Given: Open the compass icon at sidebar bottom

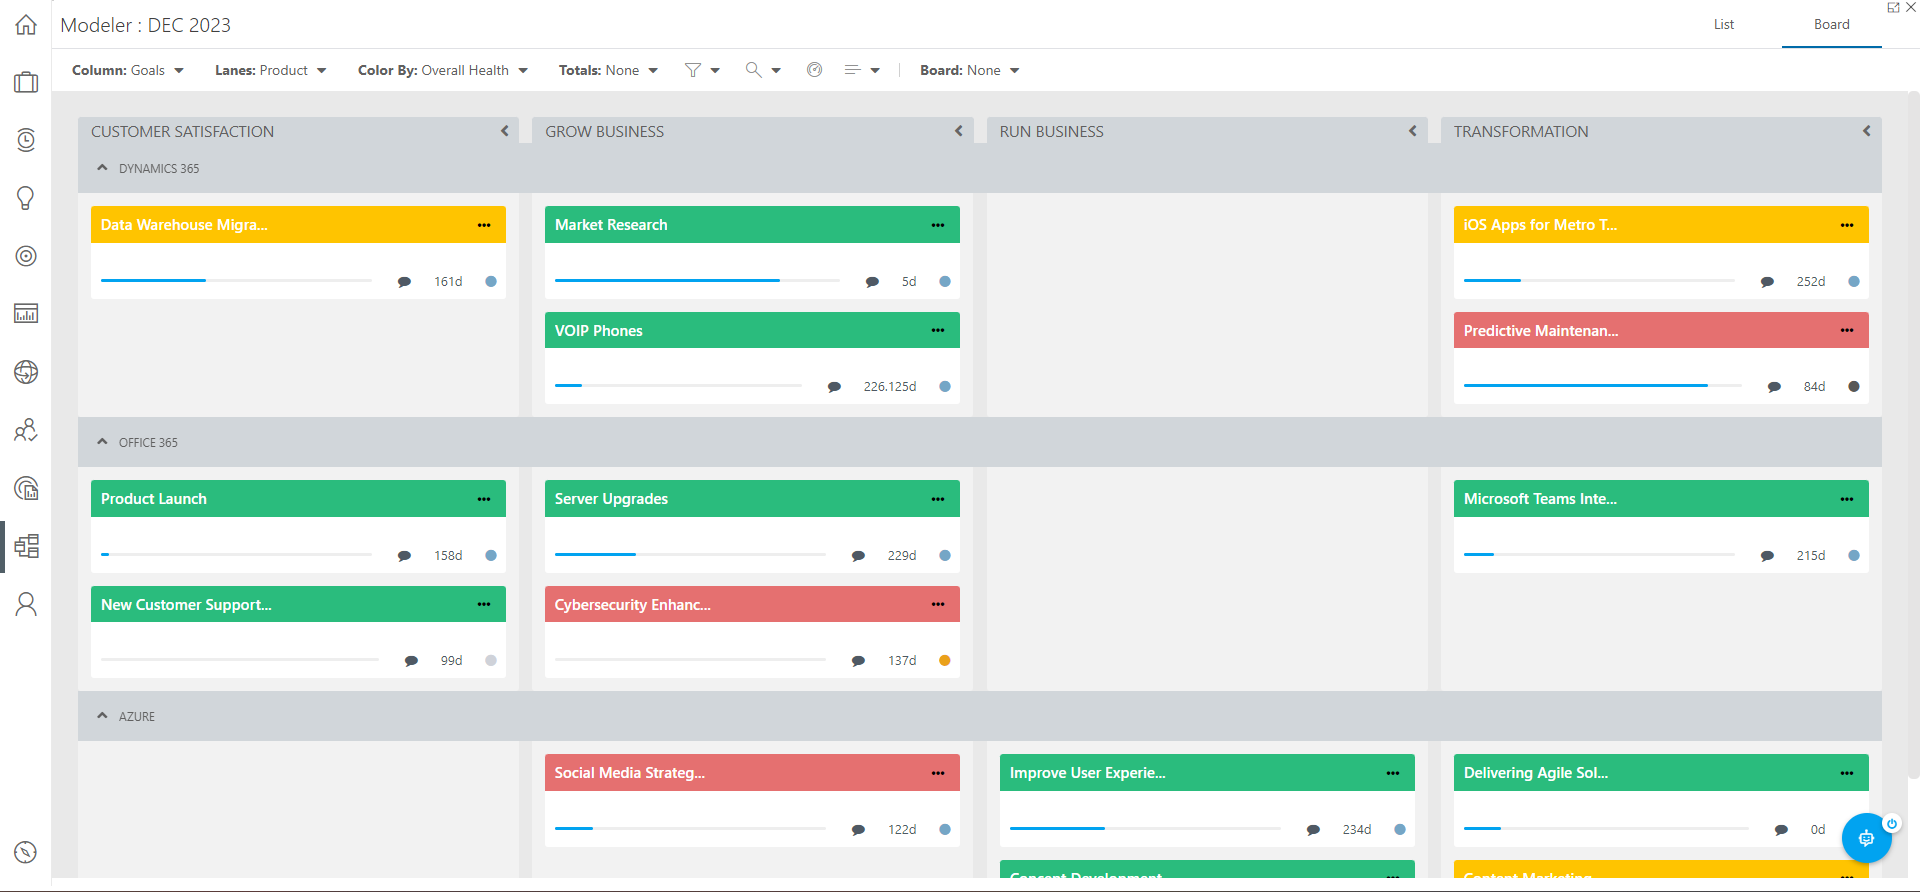Looking at the screenshot, I should [x=26, y=852].
